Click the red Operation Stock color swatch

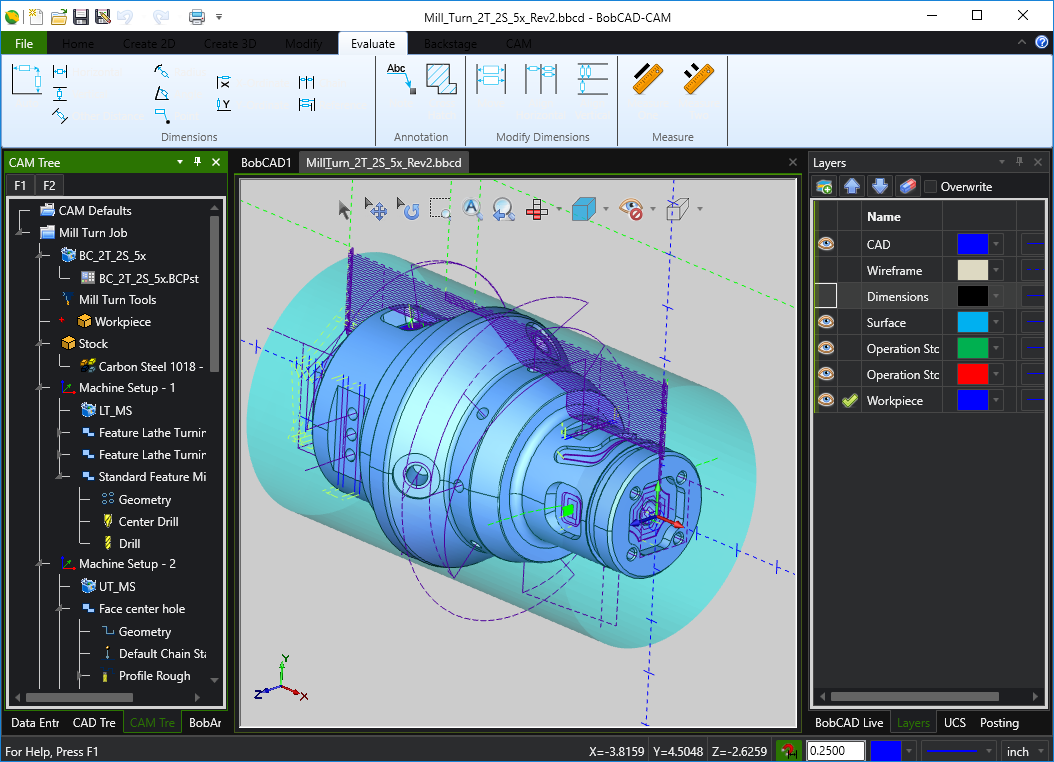(x=972, y=374)
